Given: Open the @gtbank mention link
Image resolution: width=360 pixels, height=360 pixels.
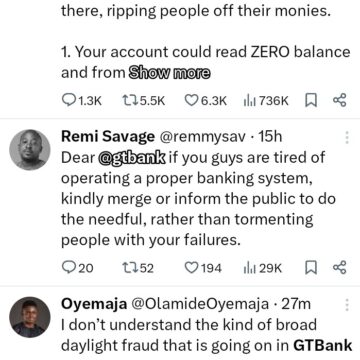Looking at the screenshot, I should tap(132, 157).
